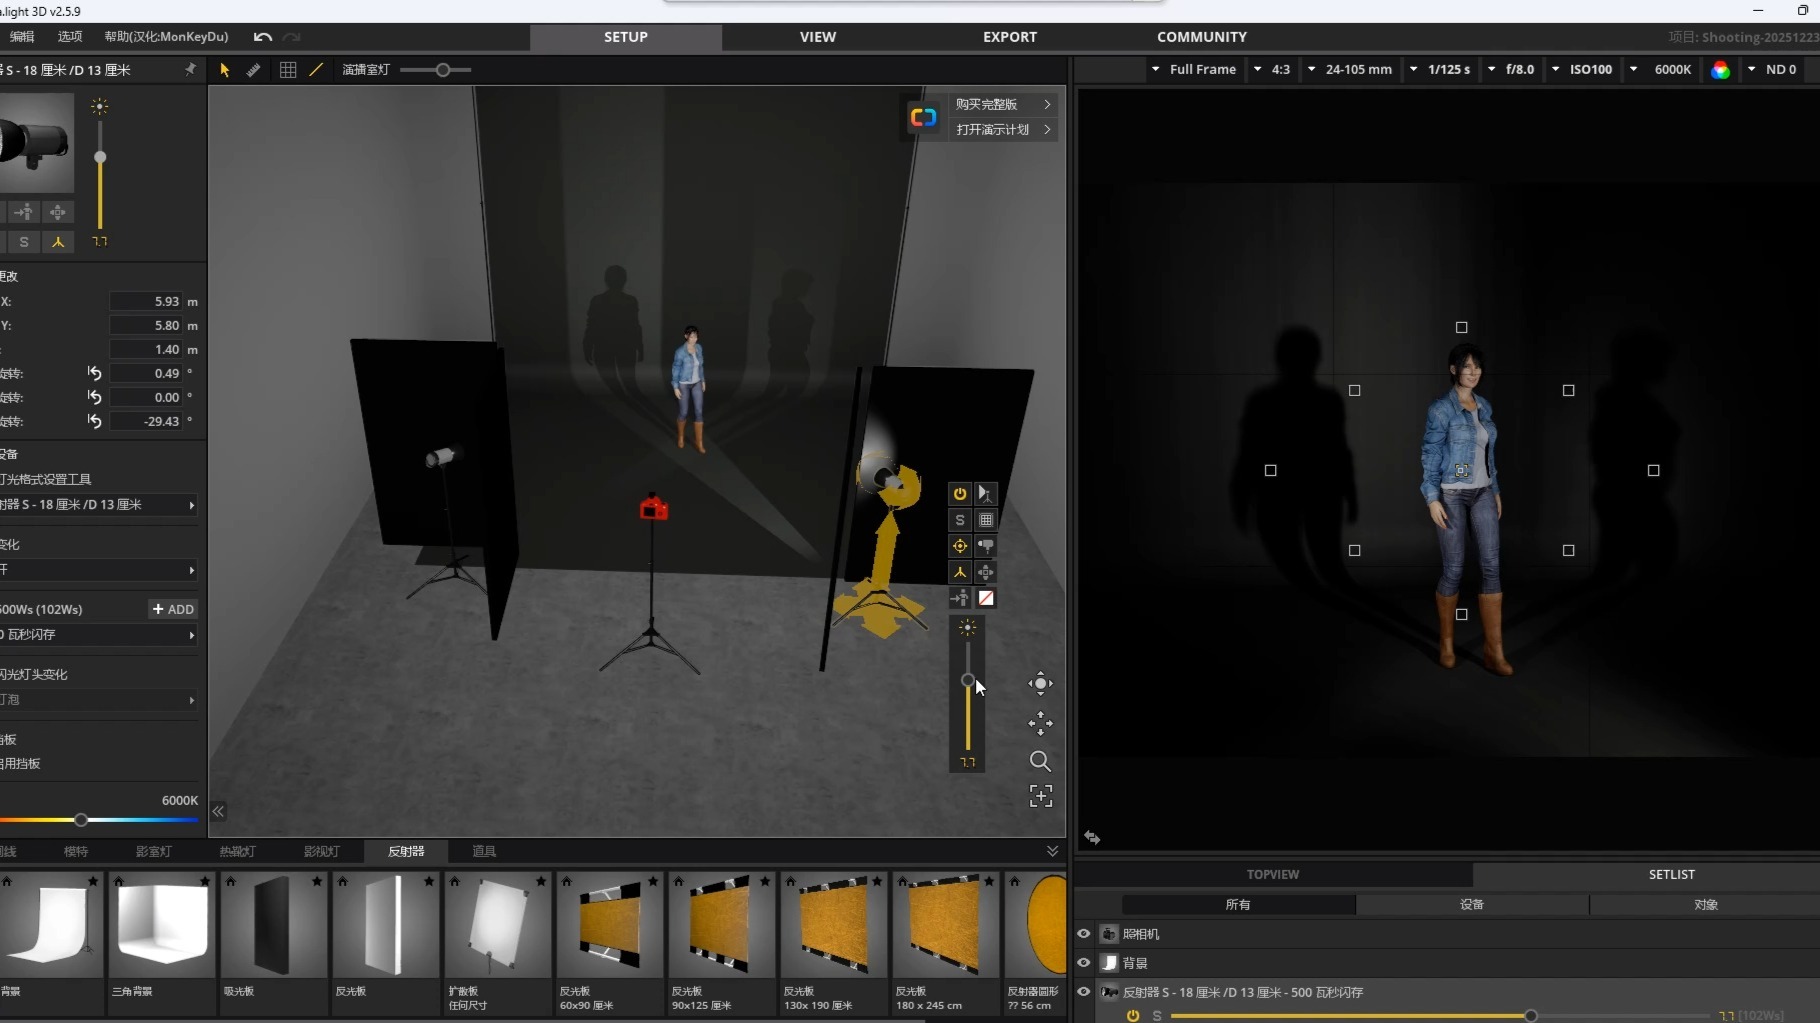Image resolution: width=1820 pixels, height=1023 pixels.
Task: Toggle the floor grid icon
Action: 288,70
